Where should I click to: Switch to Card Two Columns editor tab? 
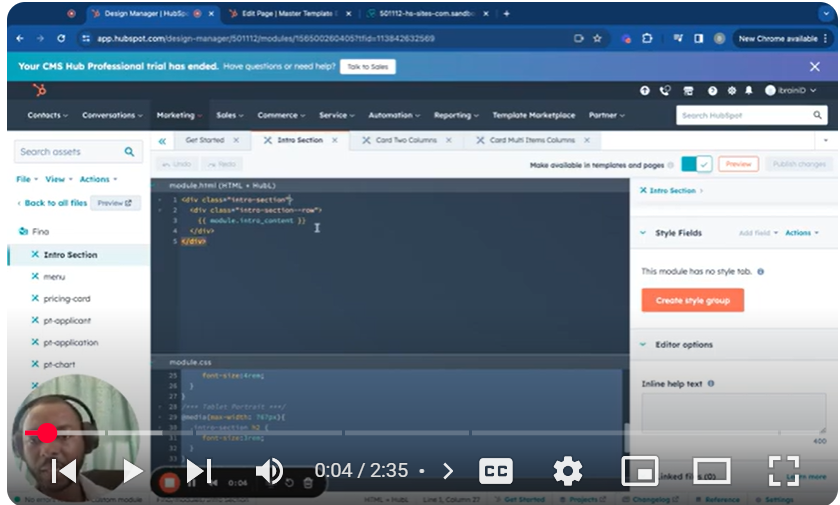406,140
